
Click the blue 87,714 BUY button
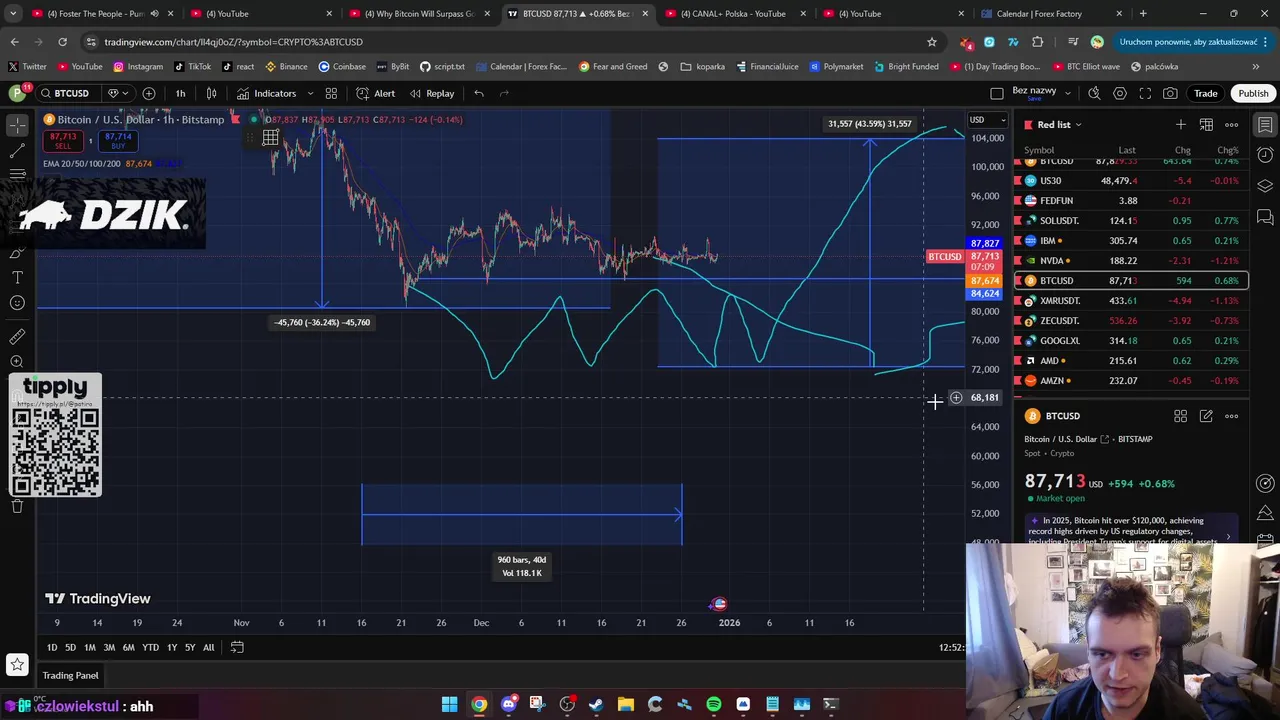118,140
